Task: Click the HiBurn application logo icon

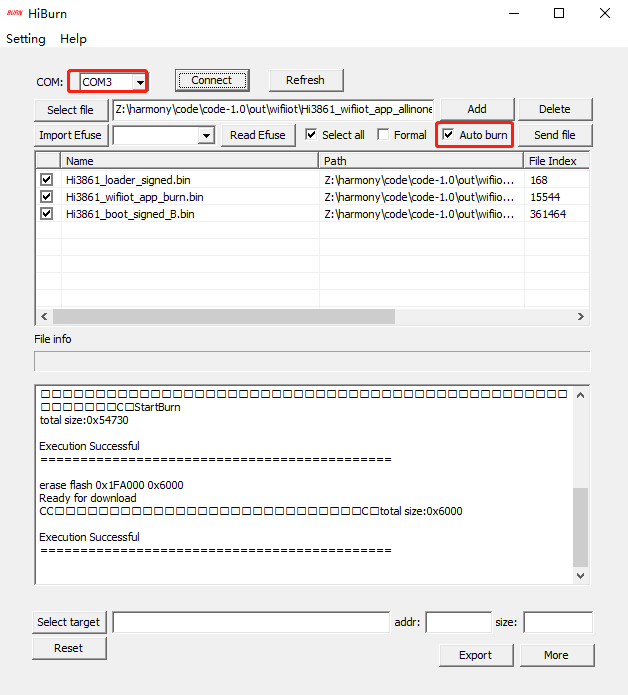Action: 15,13
